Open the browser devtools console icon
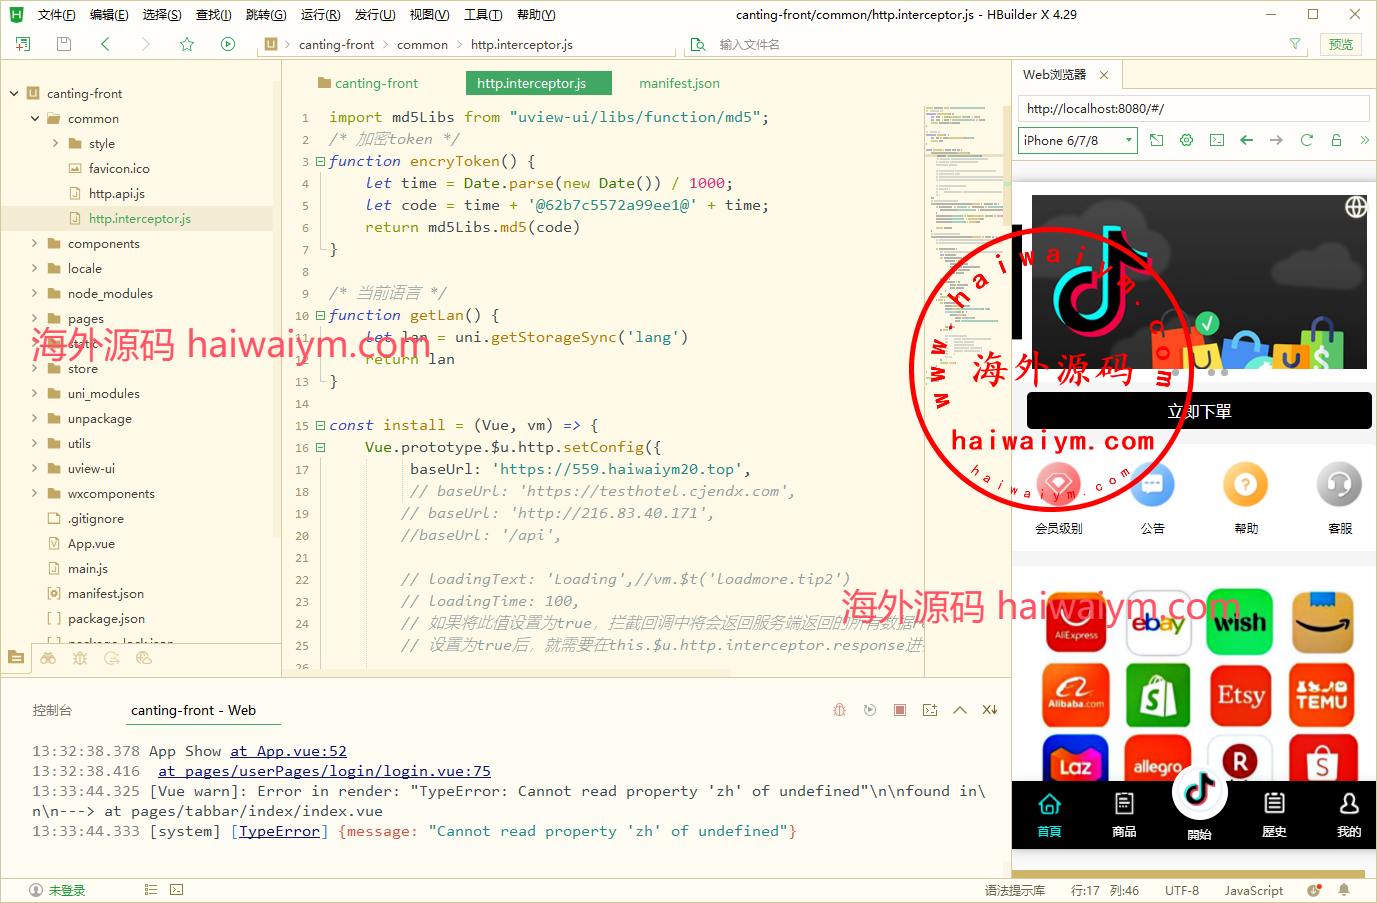Screen dimensions: 1377x903 [1216, 141]
